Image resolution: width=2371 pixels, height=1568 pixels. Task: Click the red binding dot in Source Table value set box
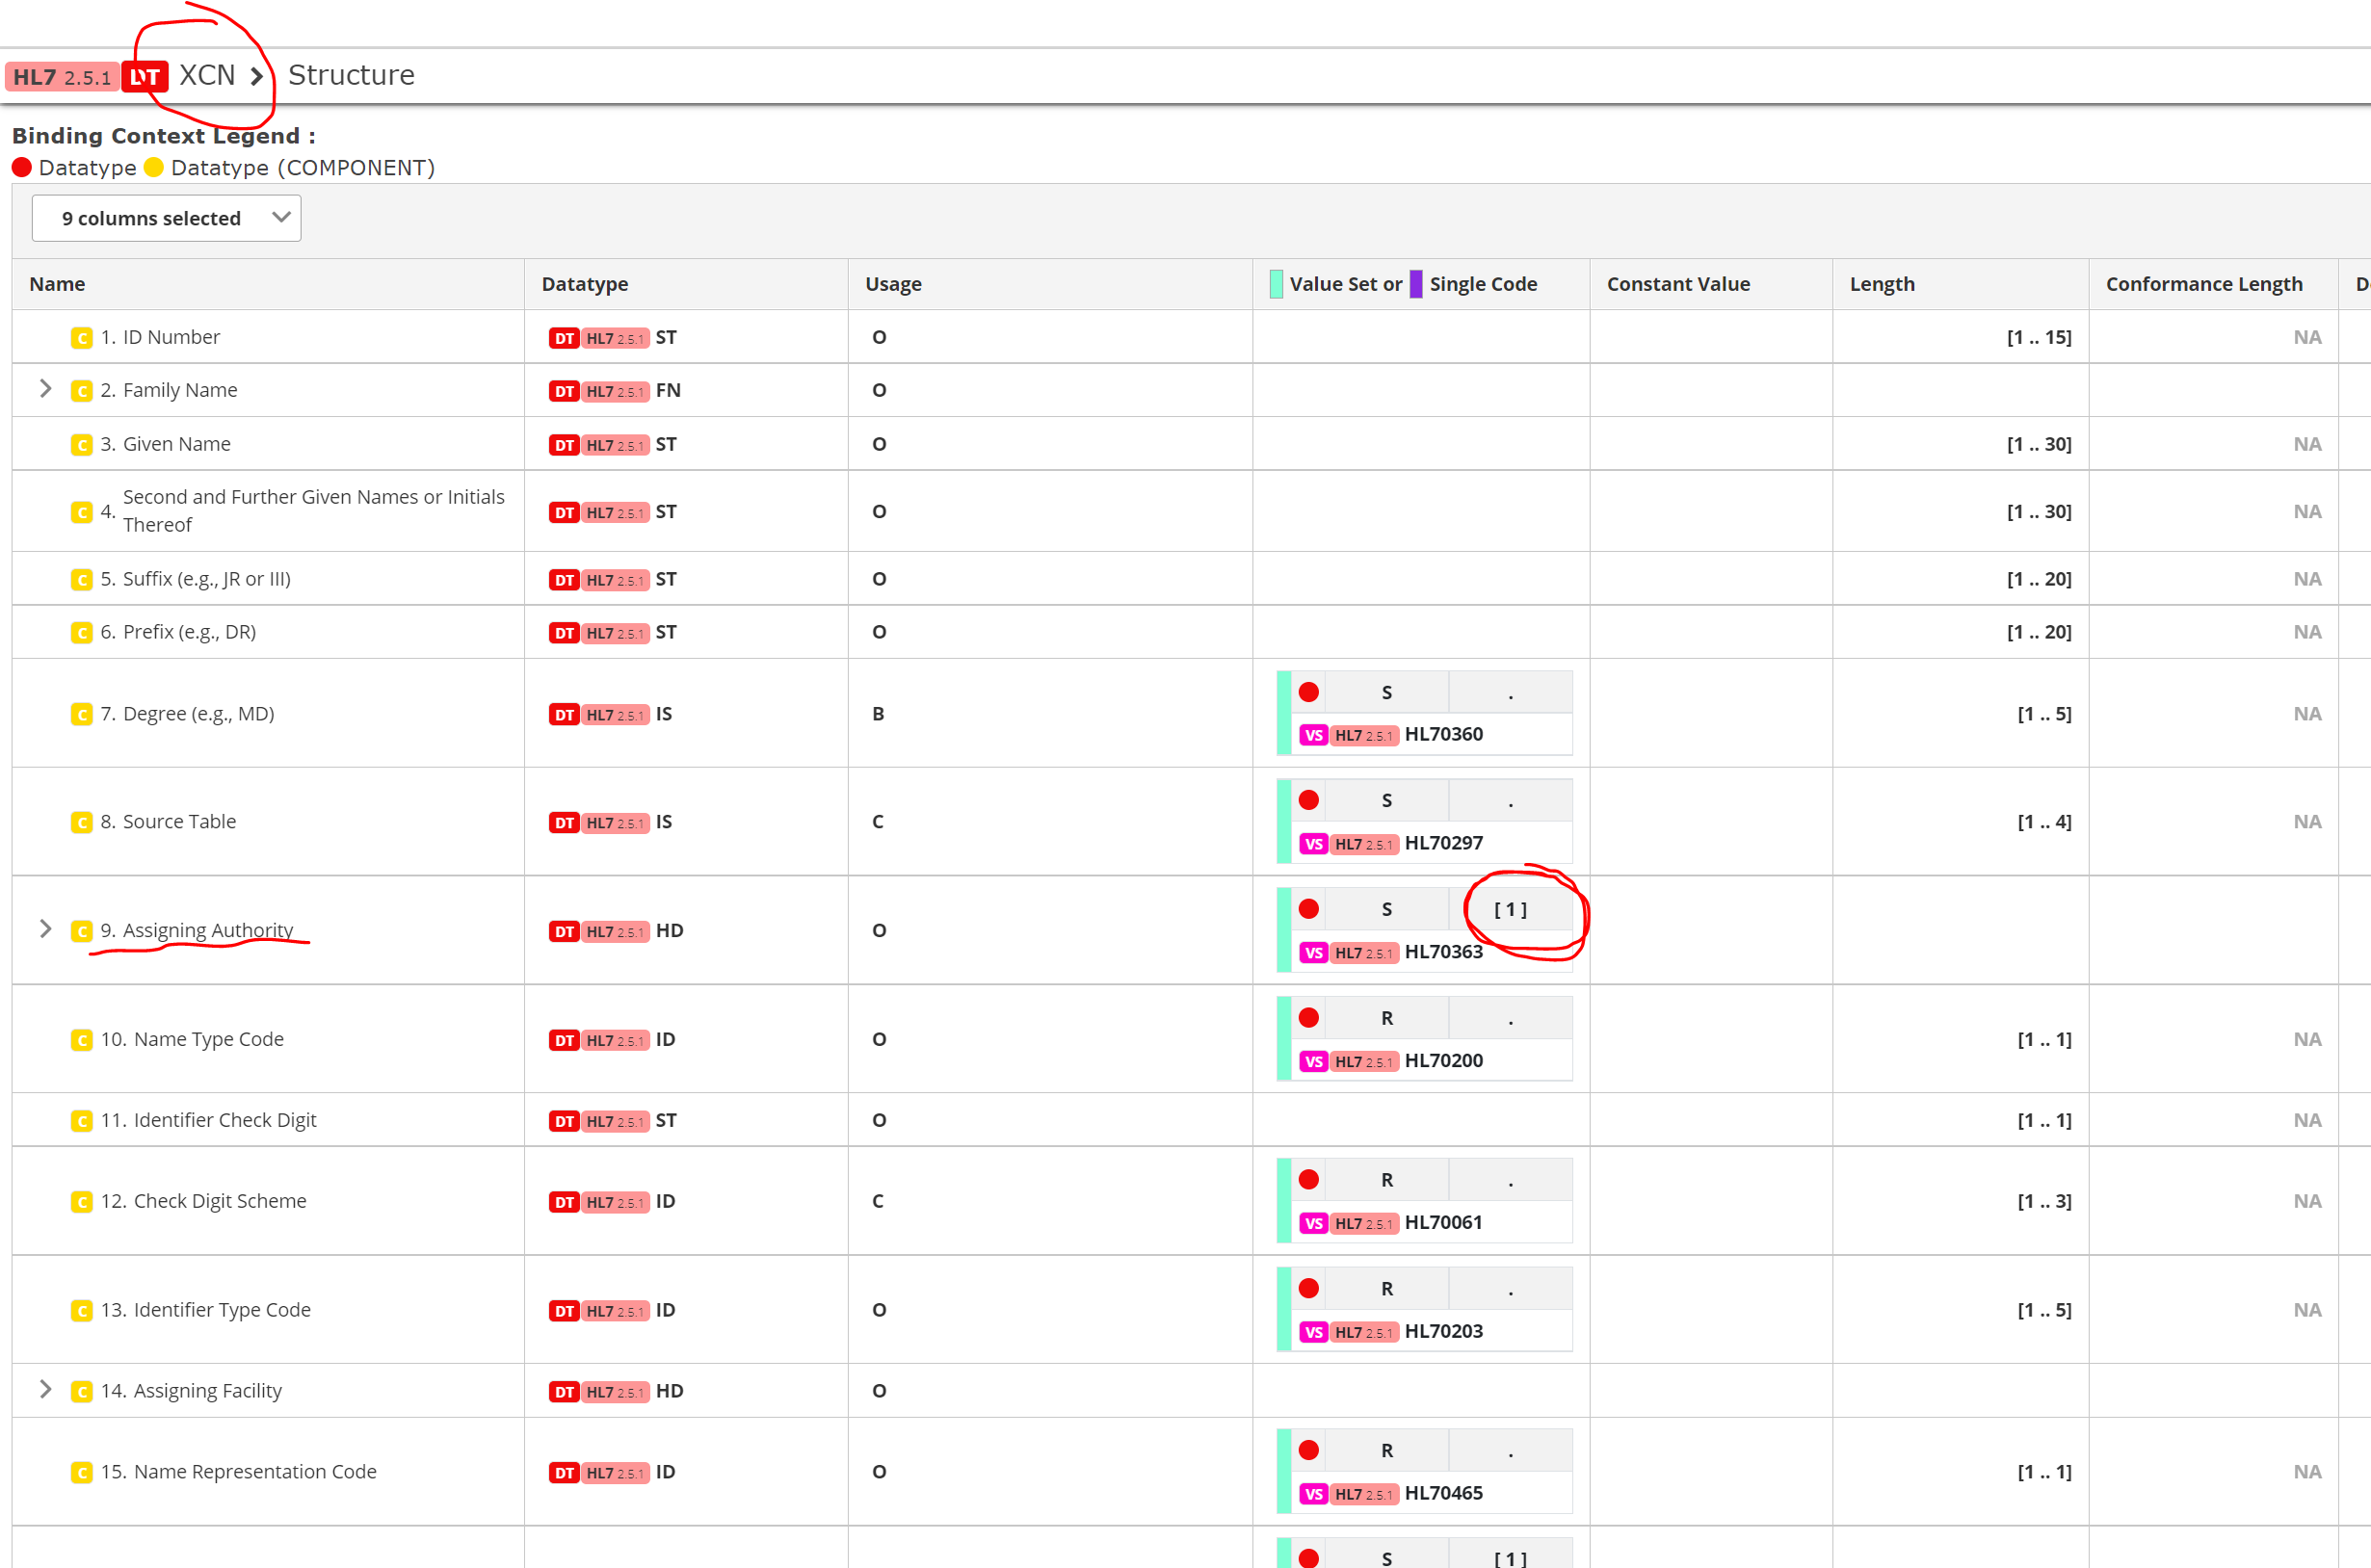point(1308,799)
